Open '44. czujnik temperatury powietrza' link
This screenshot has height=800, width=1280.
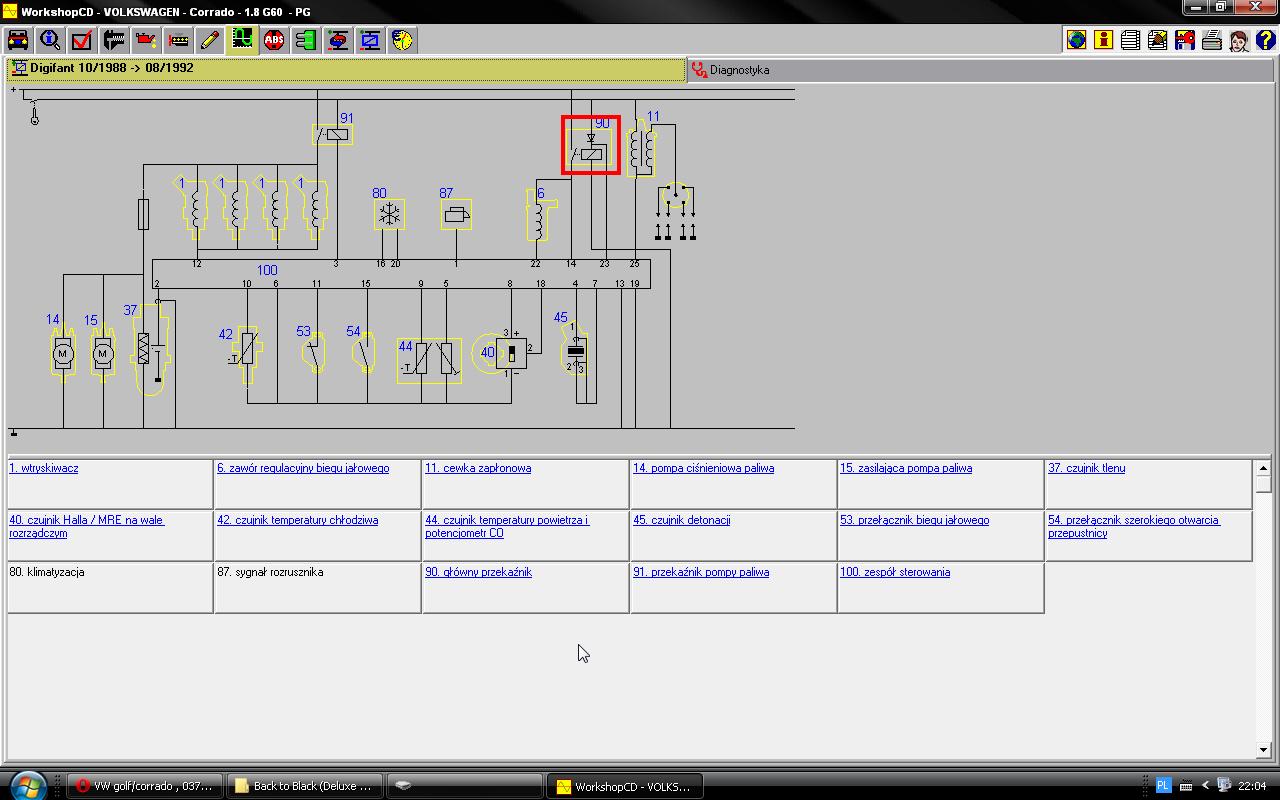click(x=507, y=526)
